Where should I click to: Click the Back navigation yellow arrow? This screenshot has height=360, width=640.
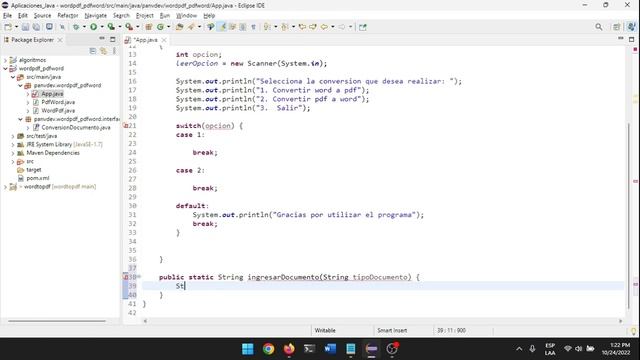point(324,27)
